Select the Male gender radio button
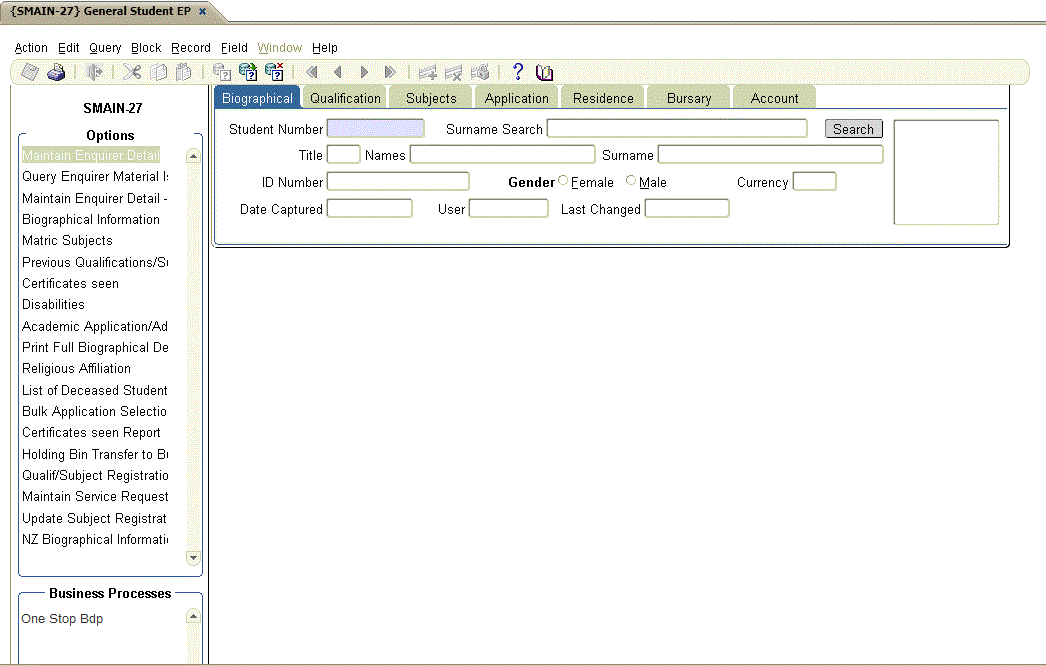This screenshot has width=1046, height=666. (x=631, y=181)
